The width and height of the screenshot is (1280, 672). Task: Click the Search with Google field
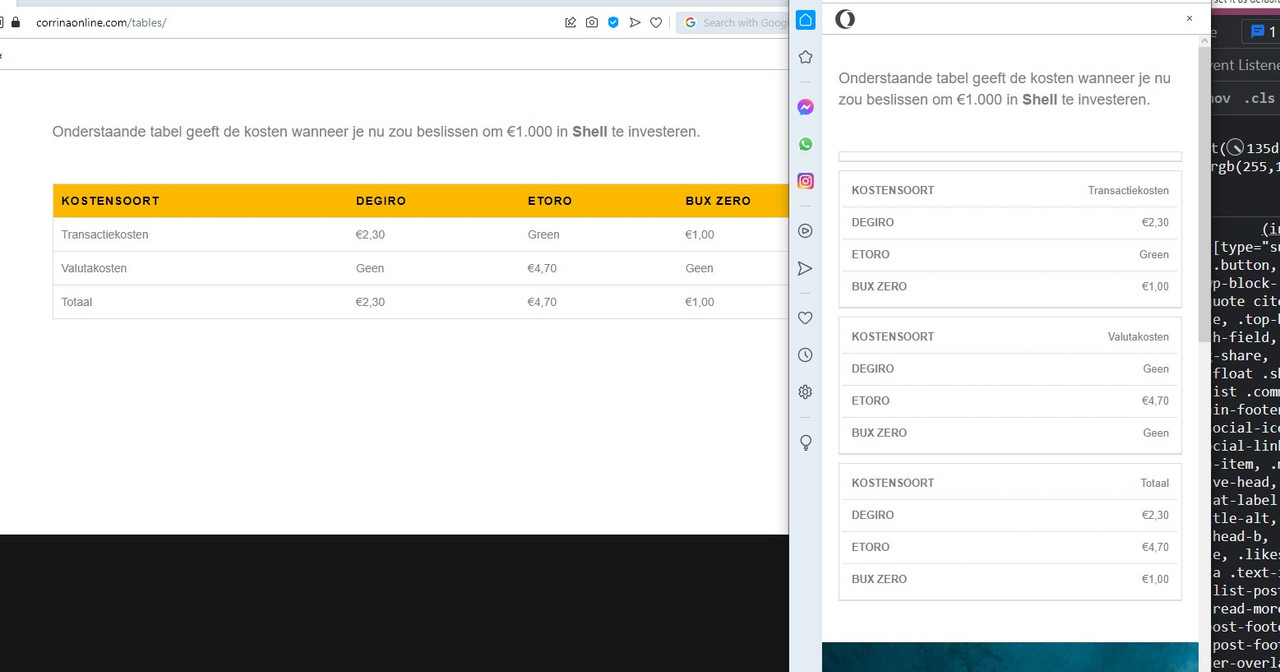[733, 22]
